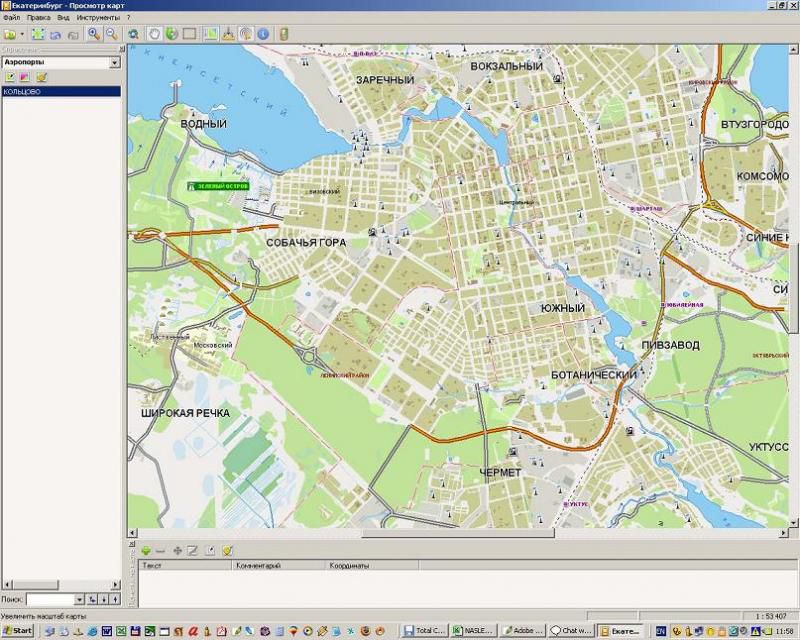Select the zoom out magnifier tool

point(110,34)
